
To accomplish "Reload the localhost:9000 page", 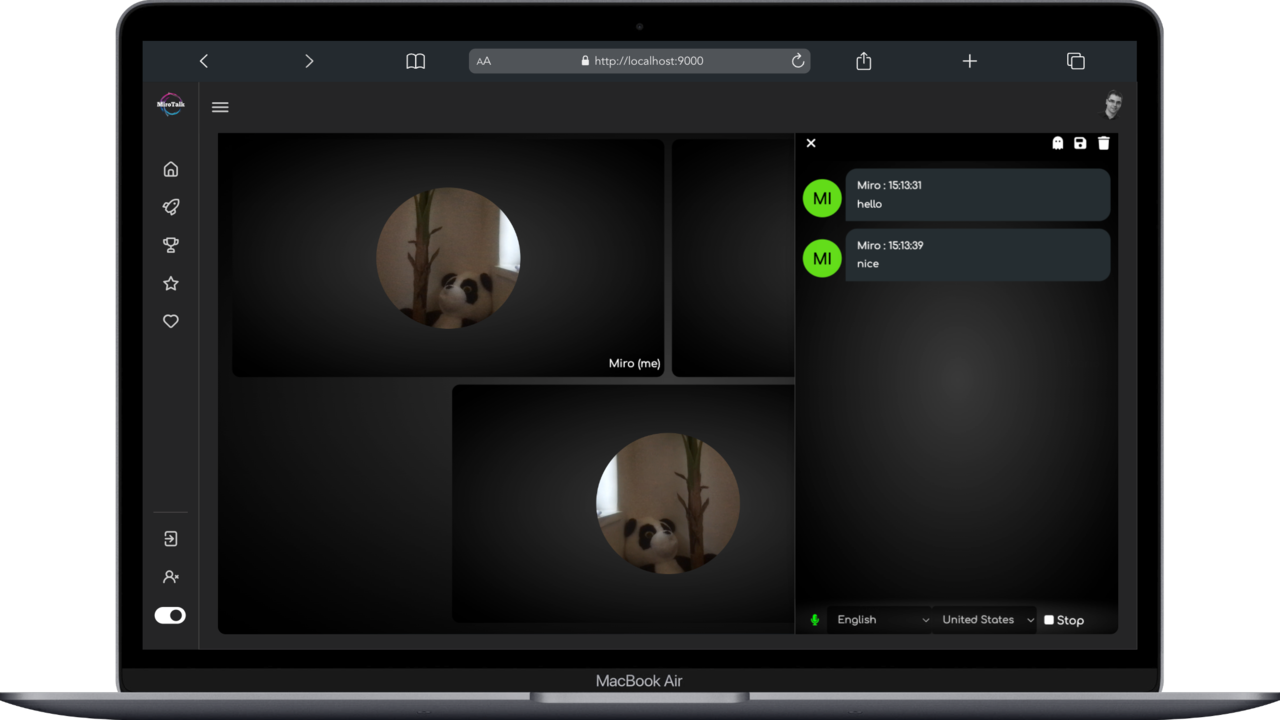I will 797,61.
